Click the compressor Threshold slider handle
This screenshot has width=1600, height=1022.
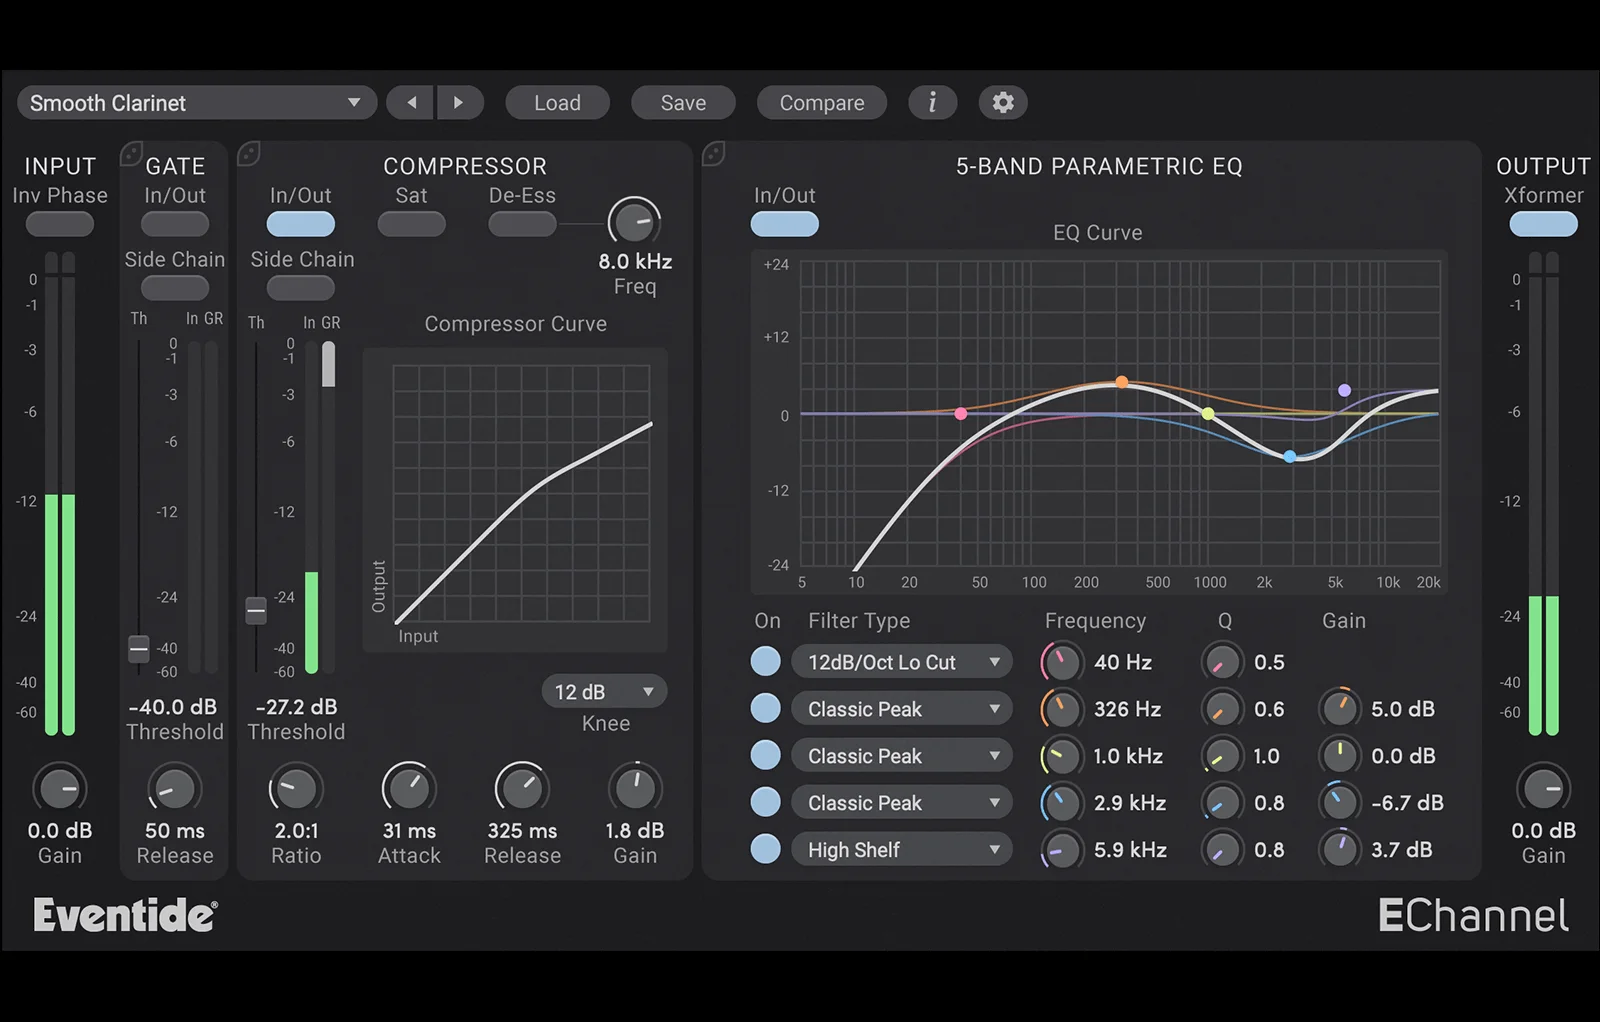[x=256, y=609]
